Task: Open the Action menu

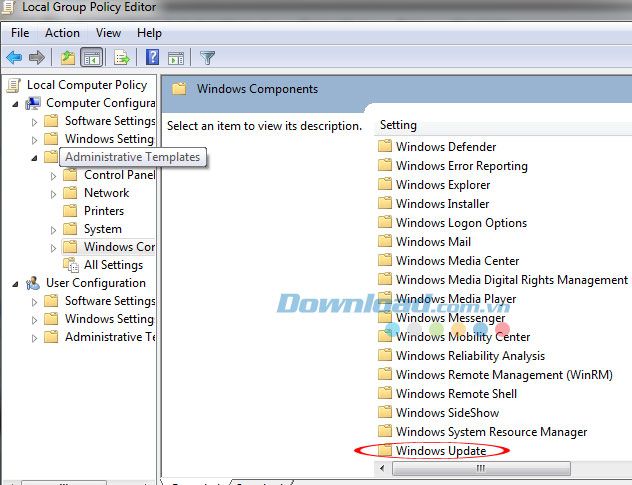Action: point(62,33)
